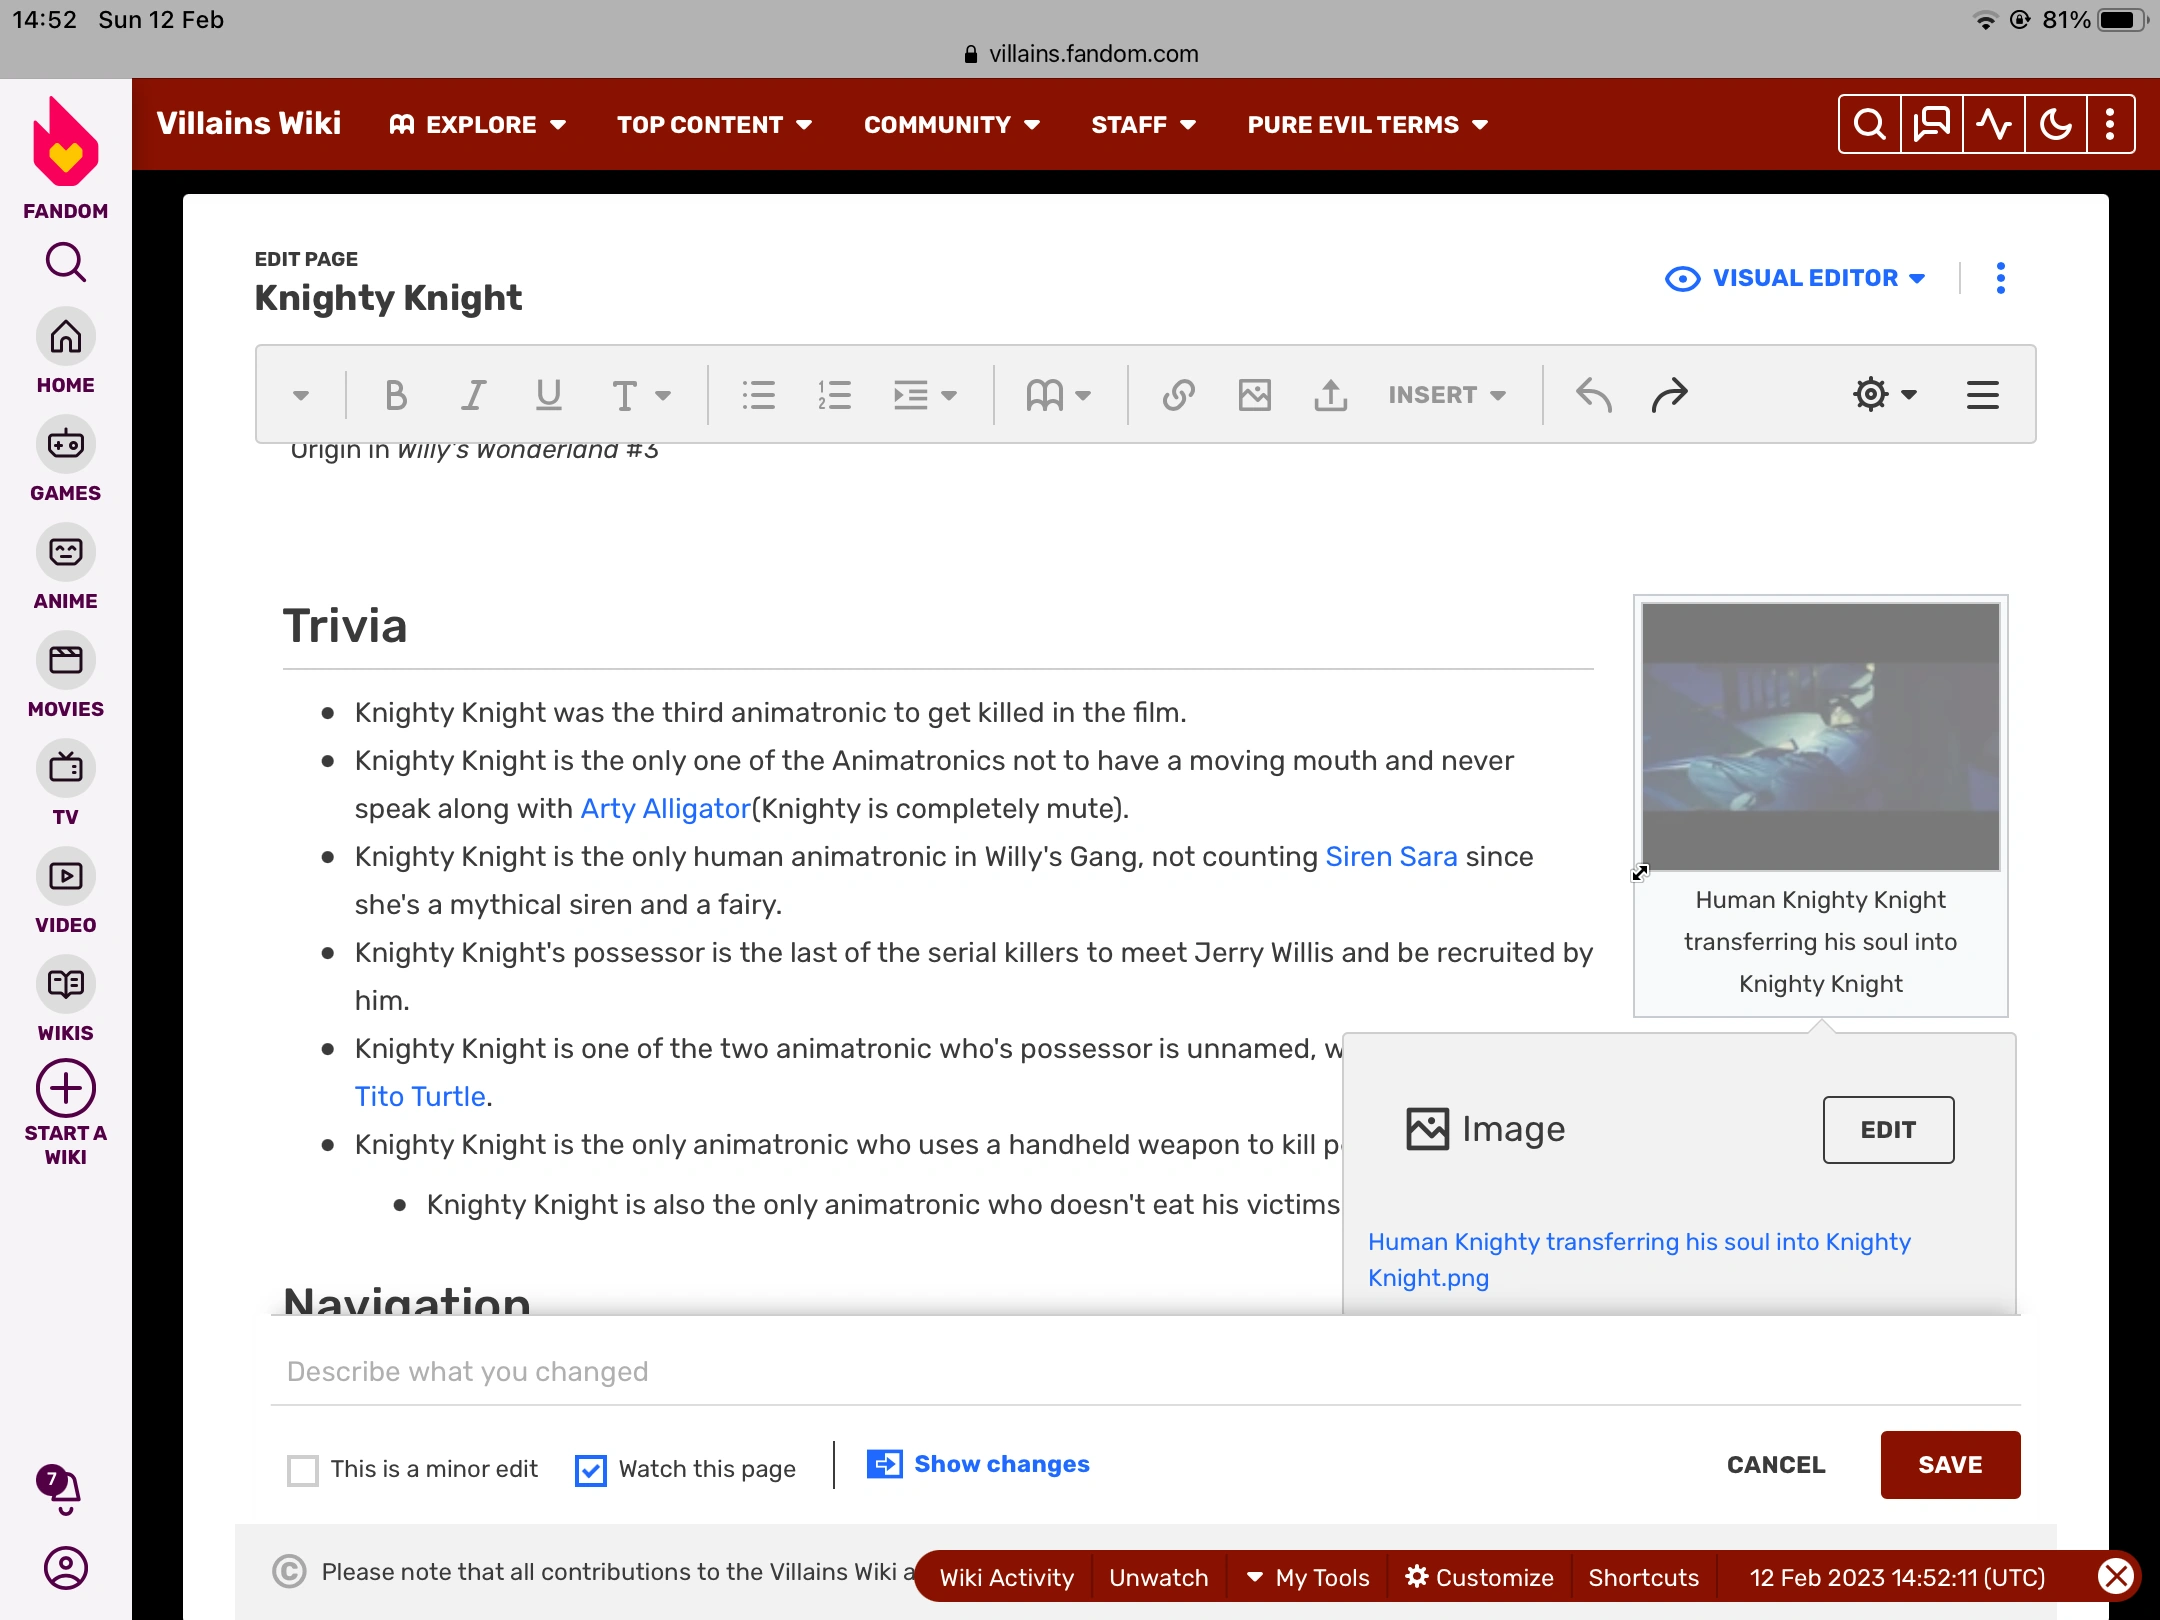2160x1620 pixels.
Task: Check the minor edit checkbox
Action: [303, 1469]
